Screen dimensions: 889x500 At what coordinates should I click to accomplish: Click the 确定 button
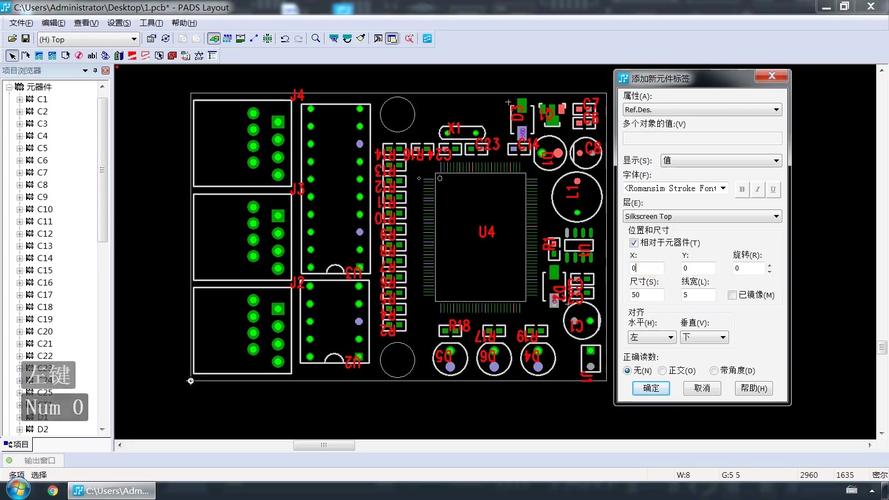coord(651,388)
